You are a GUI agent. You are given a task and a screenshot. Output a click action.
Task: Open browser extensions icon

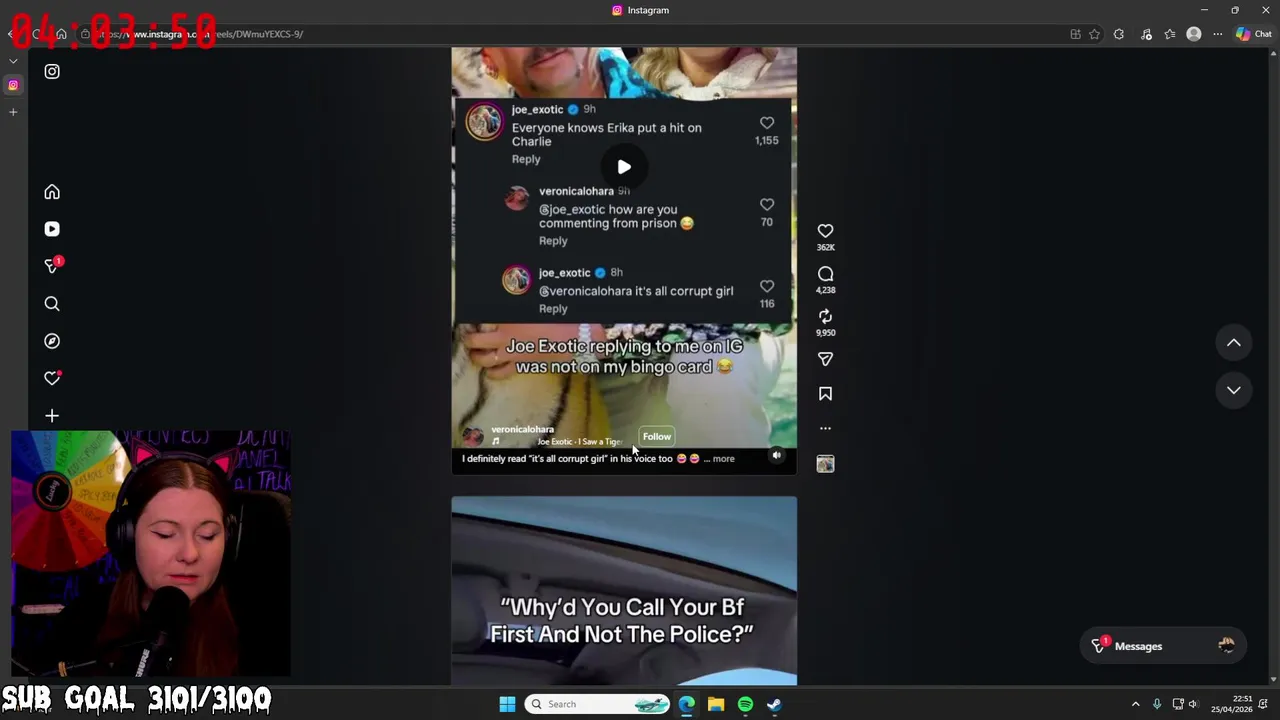pos(1119,34)
